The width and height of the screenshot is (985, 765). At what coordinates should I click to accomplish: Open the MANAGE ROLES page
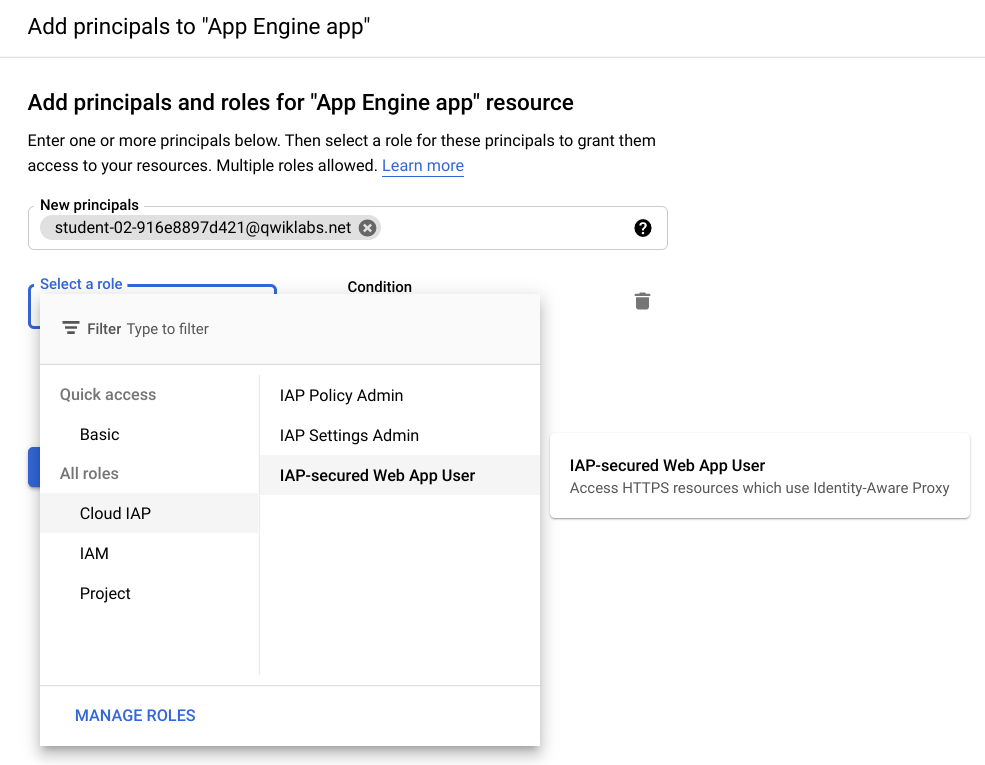click(x=134, y=715)
